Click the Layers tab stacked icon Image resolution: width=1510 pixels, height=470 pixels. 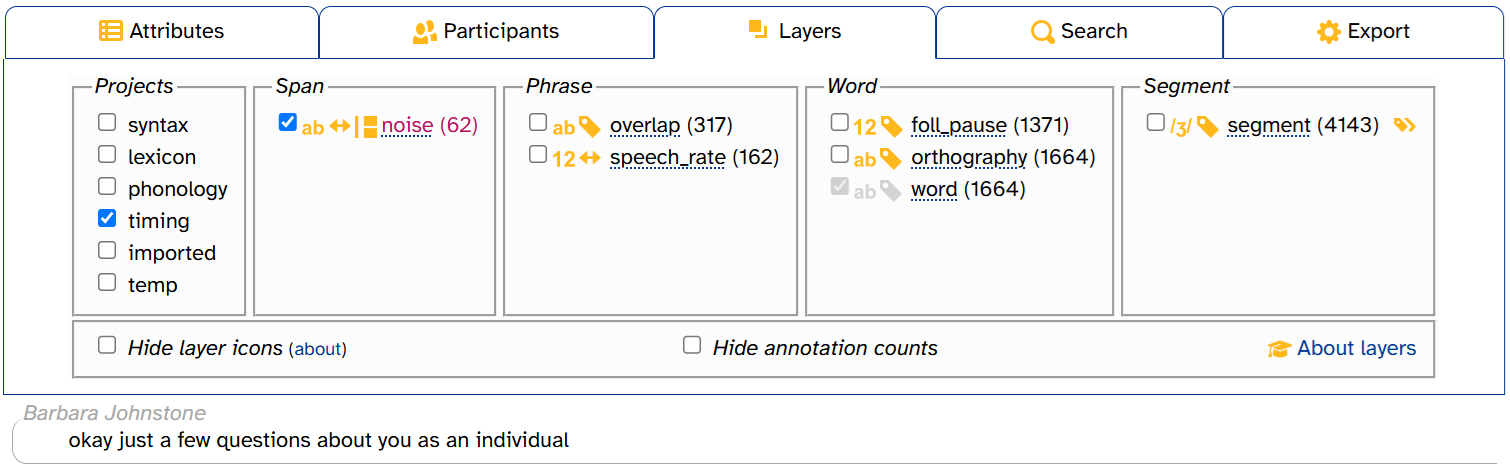tap(758, 30)
